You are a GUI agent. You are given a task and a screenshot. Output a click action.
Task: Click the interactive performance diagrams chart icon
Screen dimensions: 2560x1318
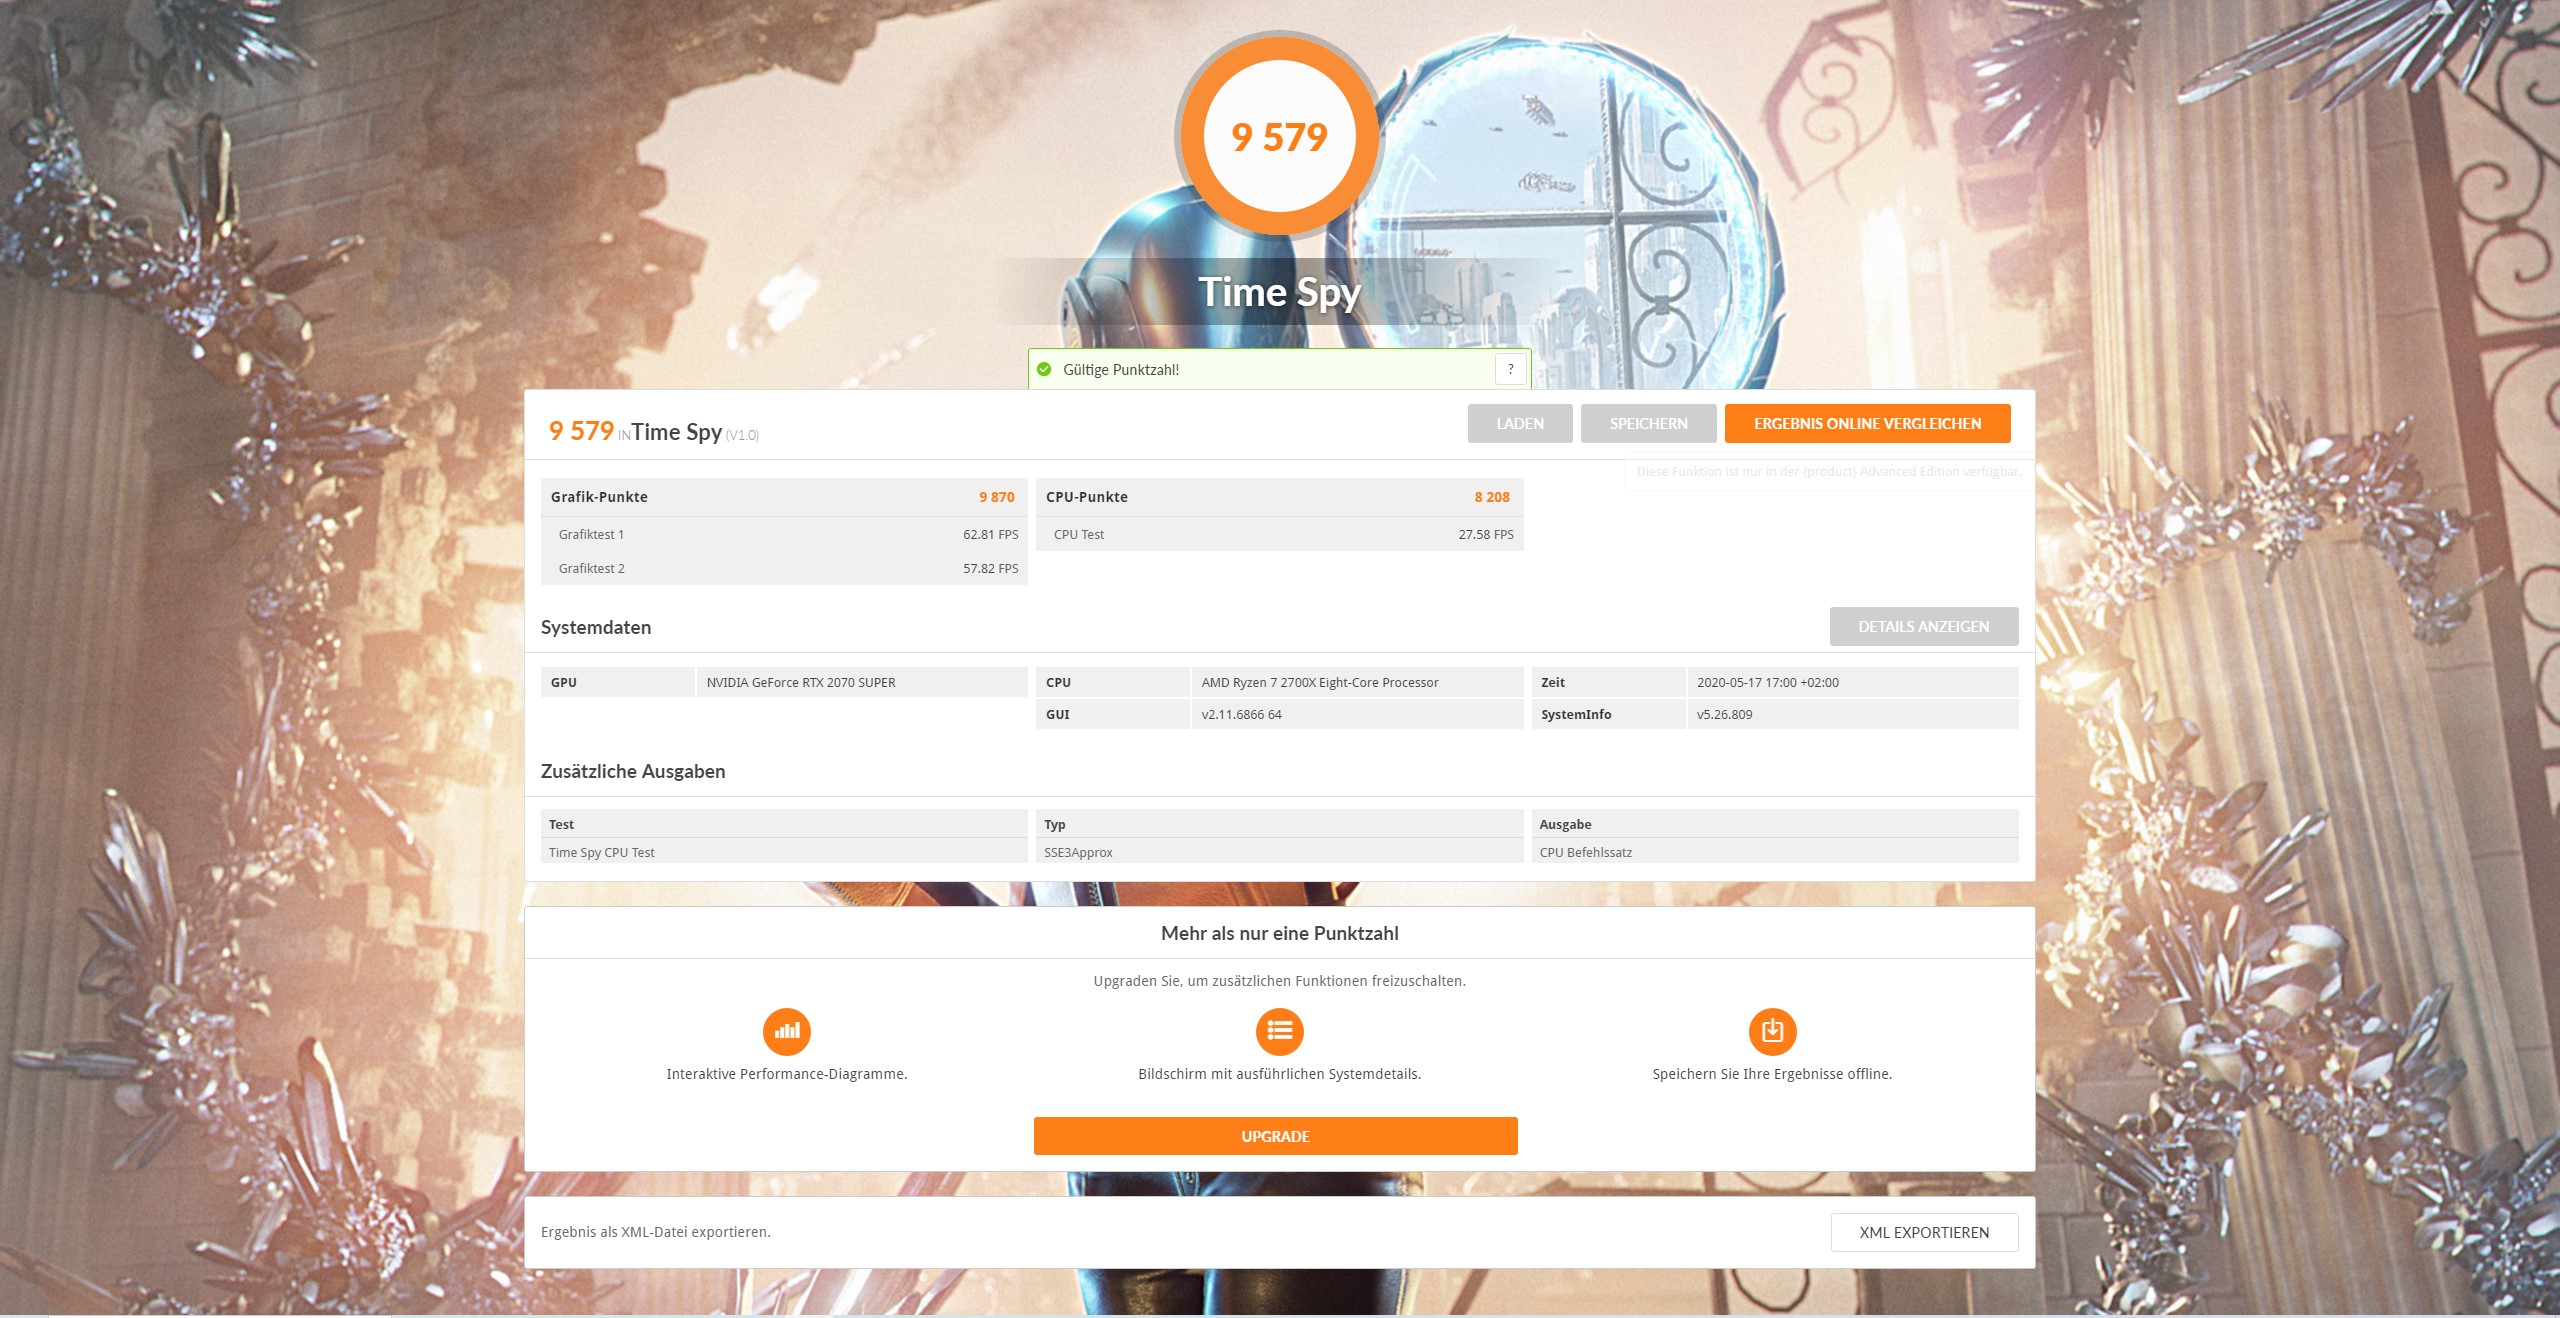786,1031
